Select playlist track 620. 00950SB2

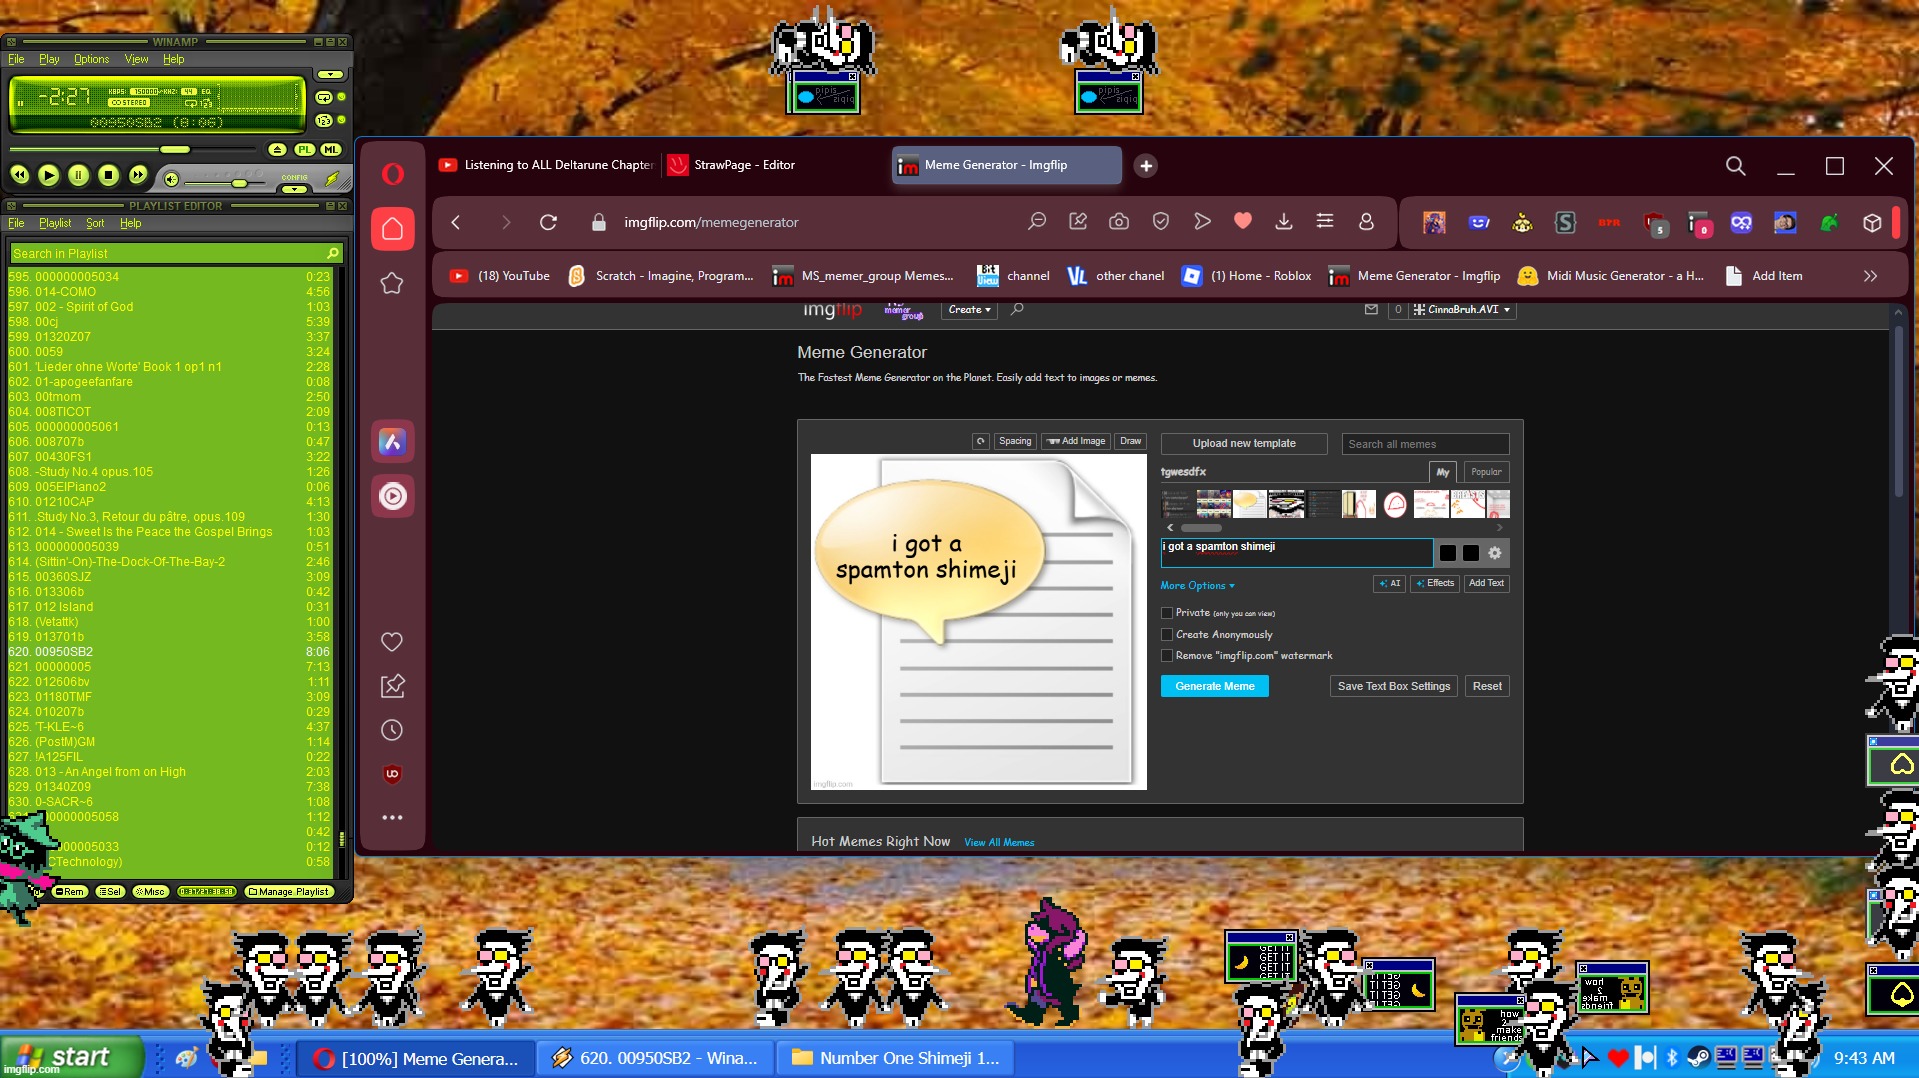pyautogui.click(x=169, y=652)
